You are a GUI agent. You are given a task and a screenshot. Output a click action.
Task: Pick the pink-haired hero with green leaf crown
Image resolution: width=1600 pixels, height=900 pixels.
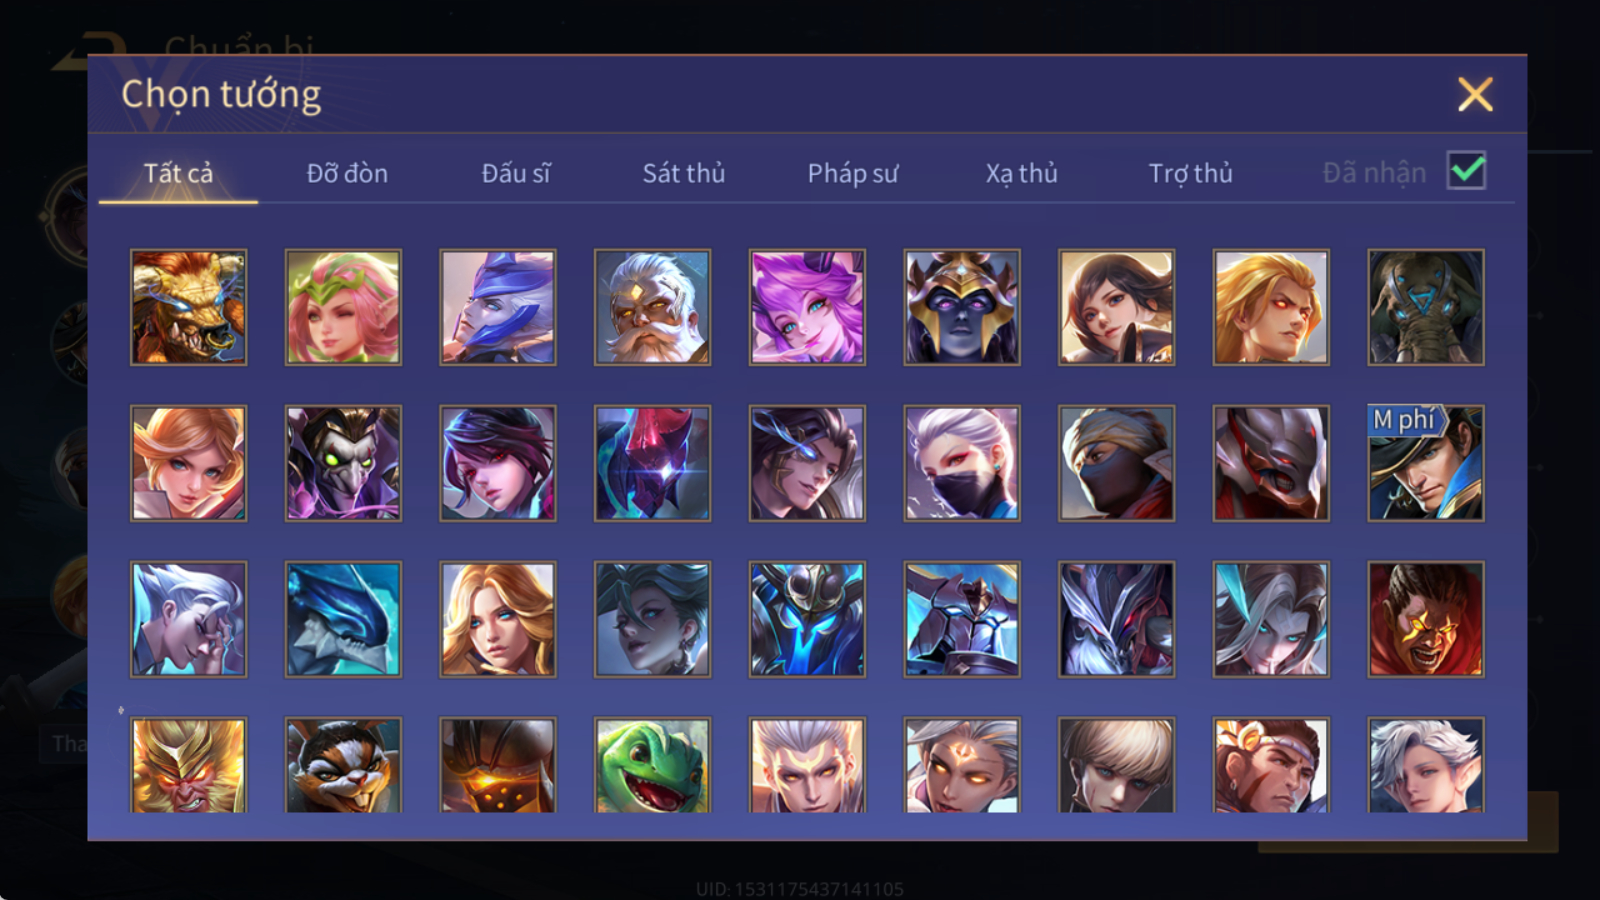click(343, 307)
